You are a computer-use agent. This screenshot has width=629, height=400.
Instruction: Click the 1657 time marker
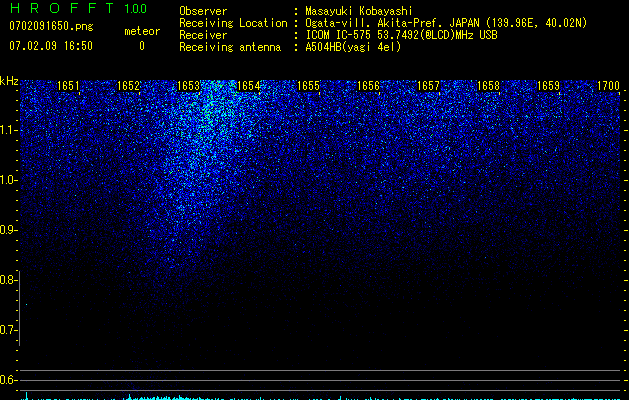428,86
